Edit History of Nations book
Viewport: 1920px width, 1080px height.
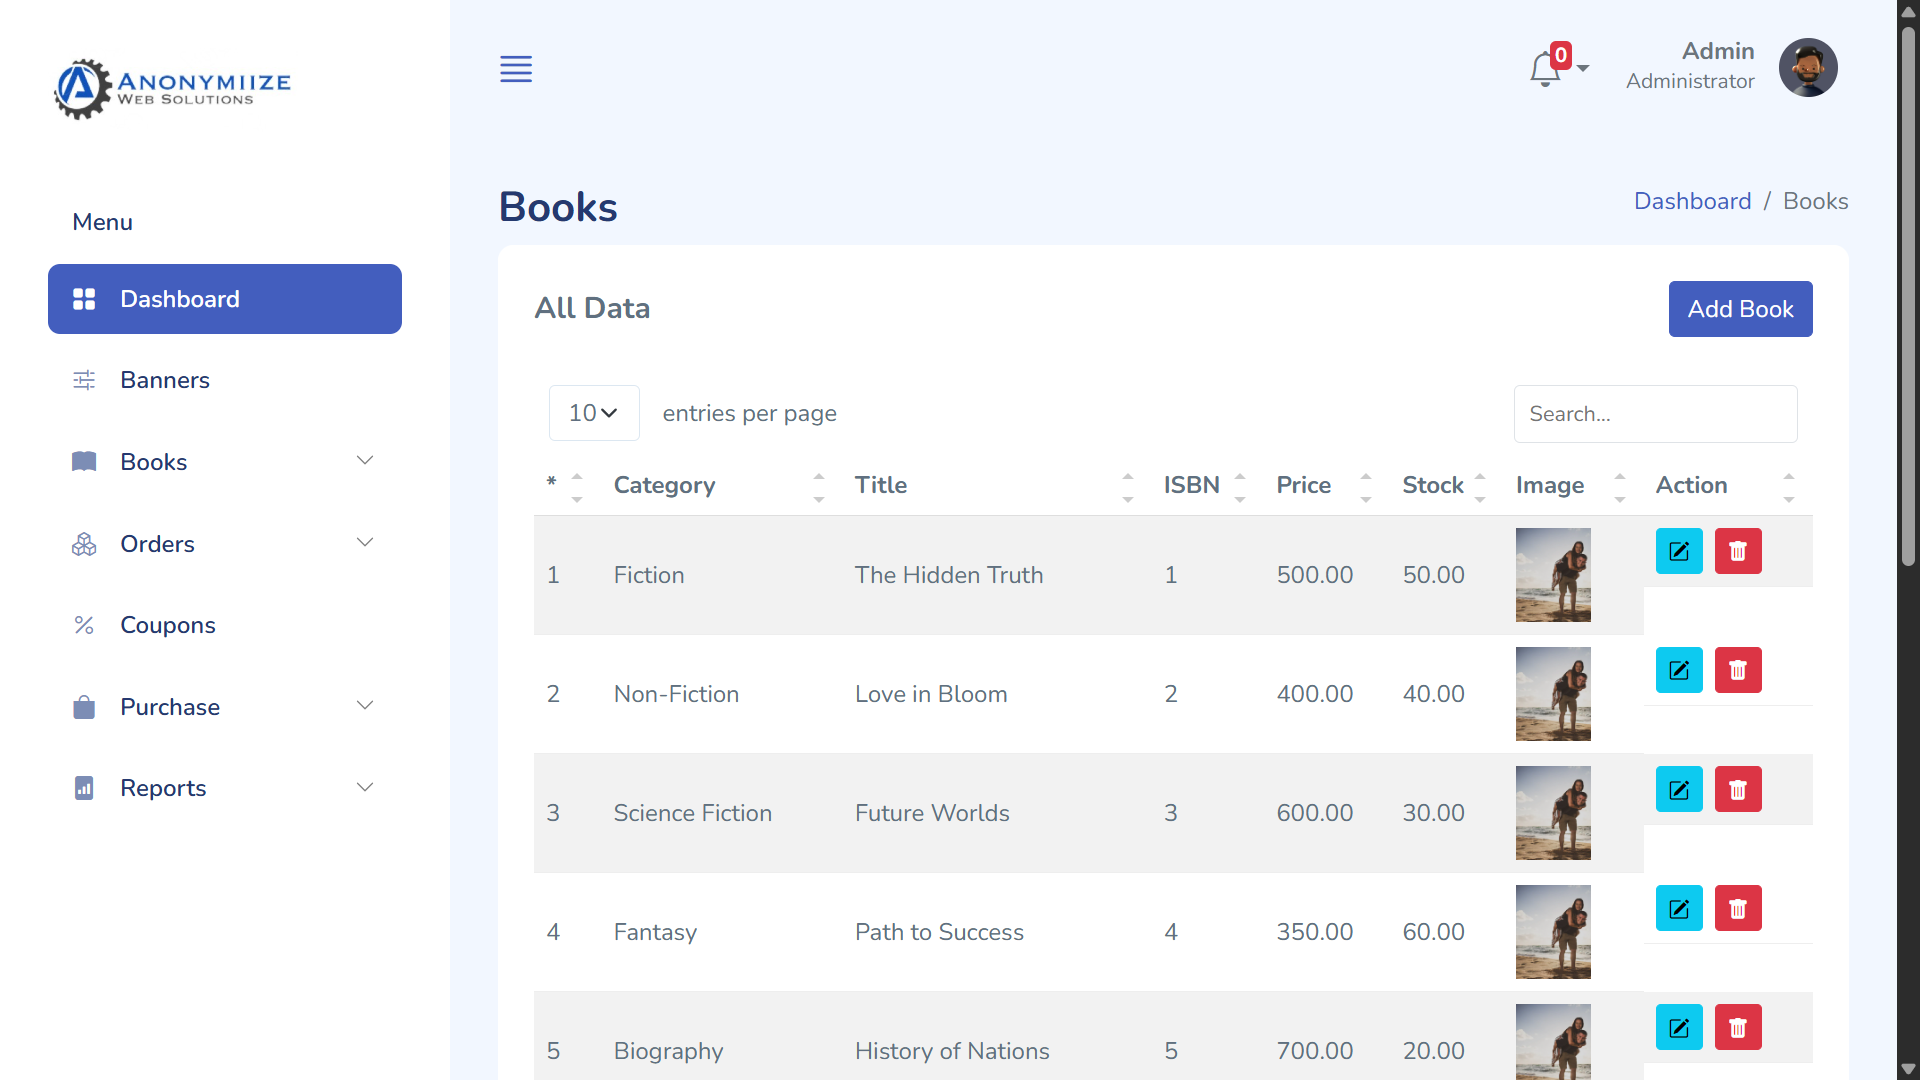pyautogui.click(x=1679, y=1027)
